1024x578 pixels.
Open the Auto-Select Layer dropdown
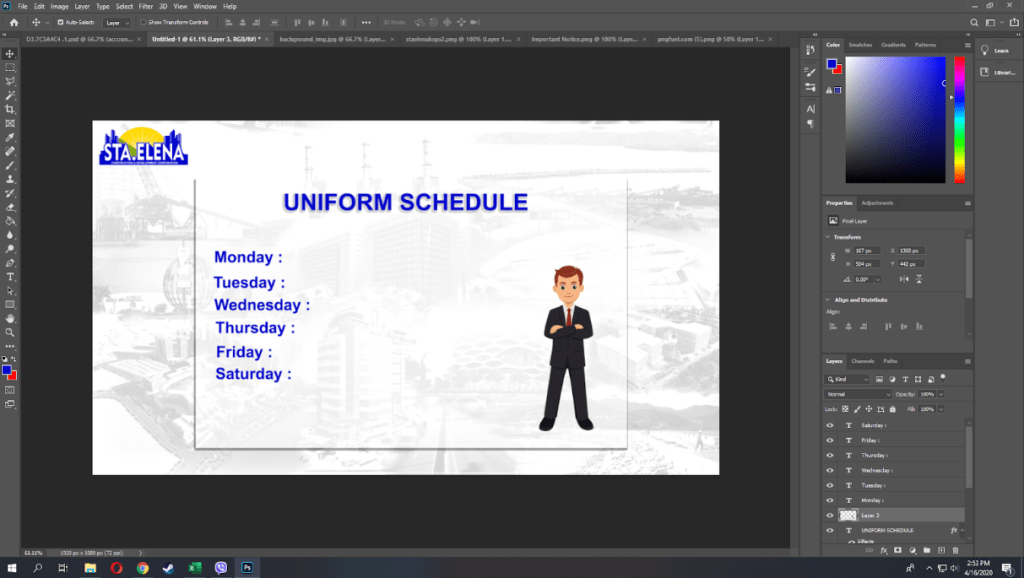coord(117,21)
